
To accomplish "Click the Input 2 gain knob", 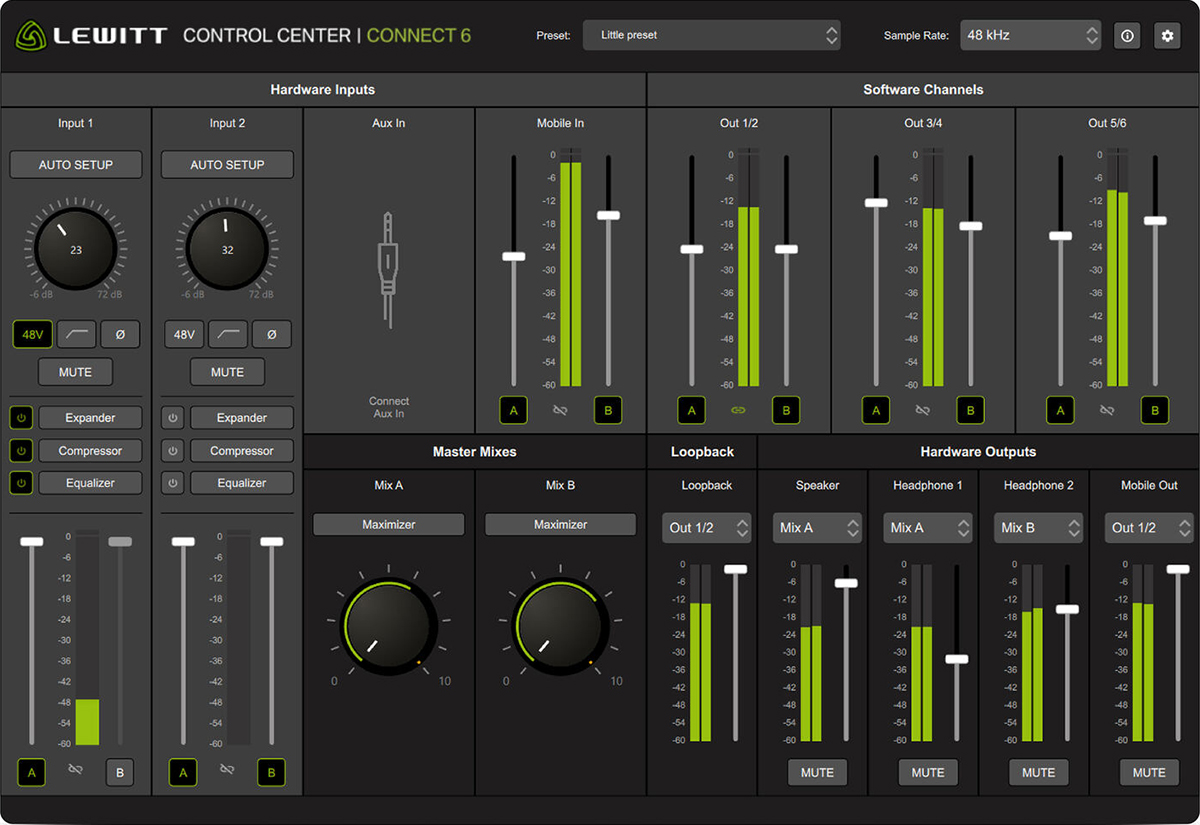I will click(228, 250).
